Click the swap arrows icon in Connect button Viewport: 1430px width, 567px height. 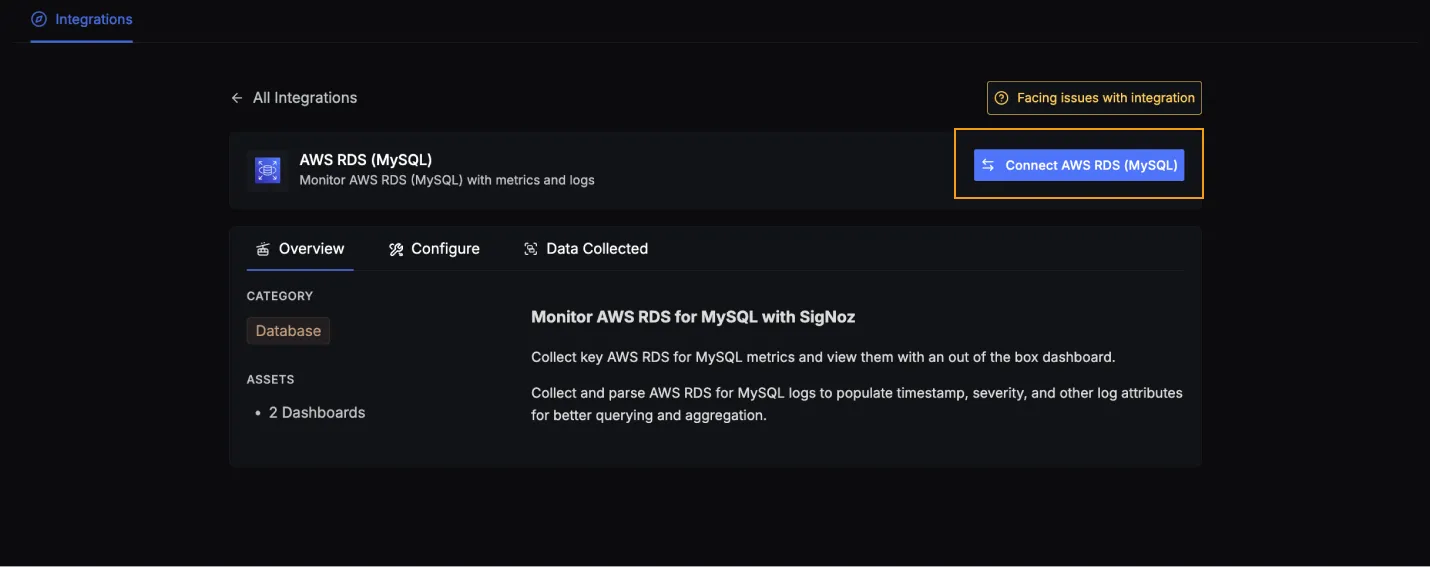click(x=988, y=165)
